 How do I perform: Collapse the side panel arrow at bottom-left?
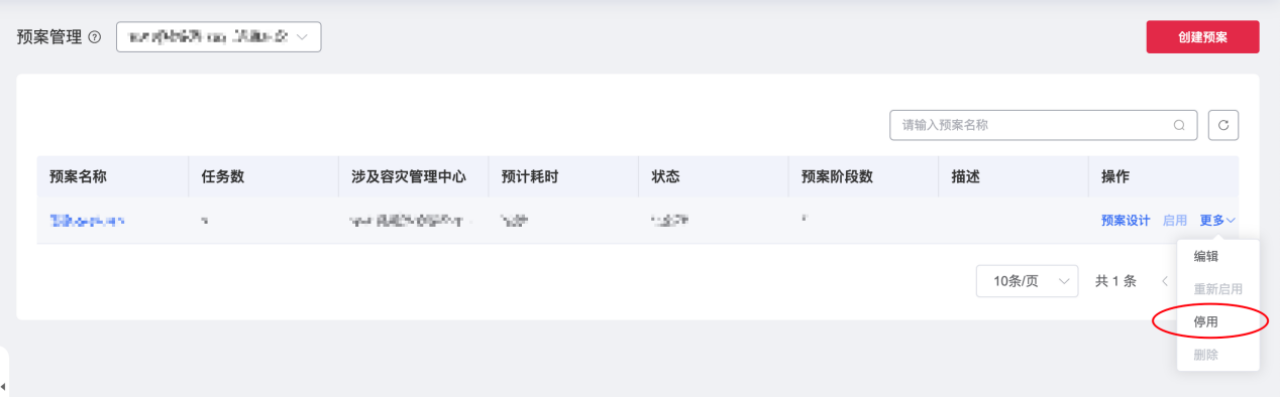click(4, 386)
